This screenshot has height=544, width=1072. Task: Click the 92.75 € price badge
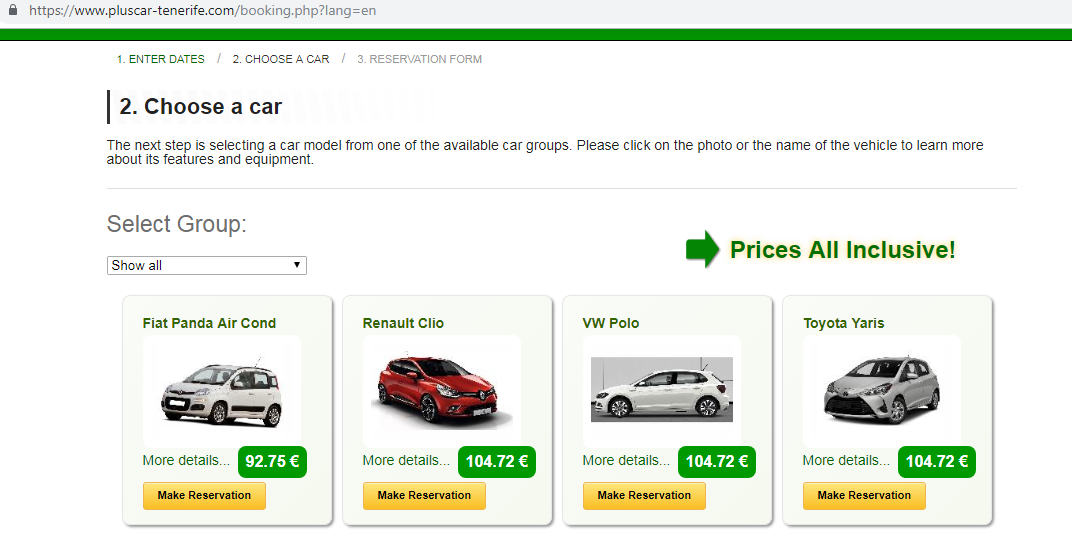(x=272, y=461)
